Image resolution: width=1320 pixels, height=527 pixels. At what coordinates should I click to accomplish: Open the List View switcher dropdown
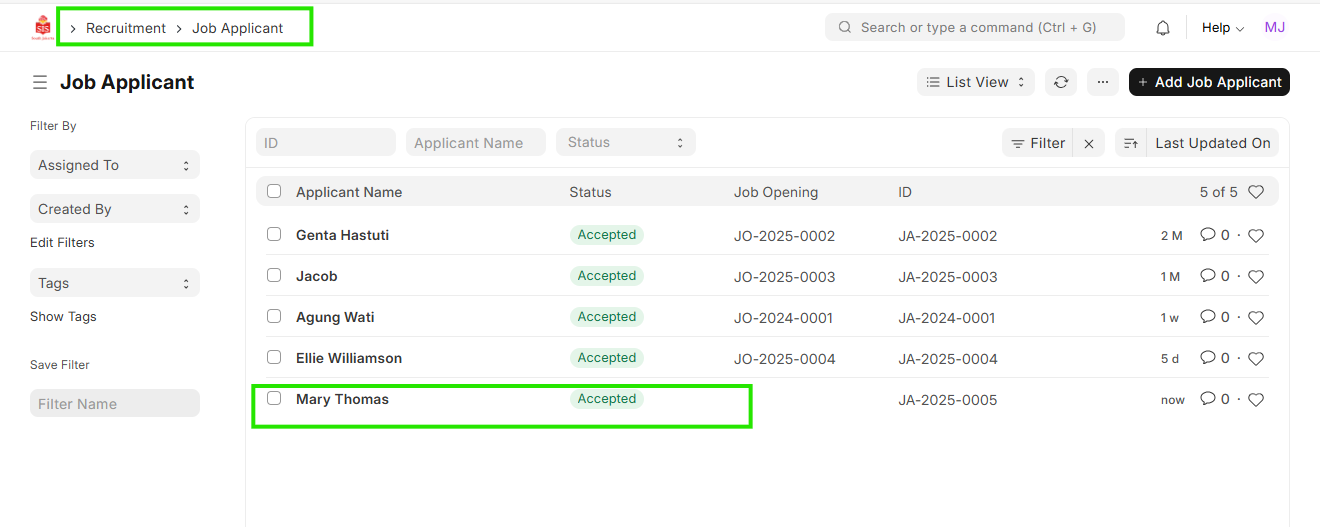pyautogui.click(x=975, y=82)
